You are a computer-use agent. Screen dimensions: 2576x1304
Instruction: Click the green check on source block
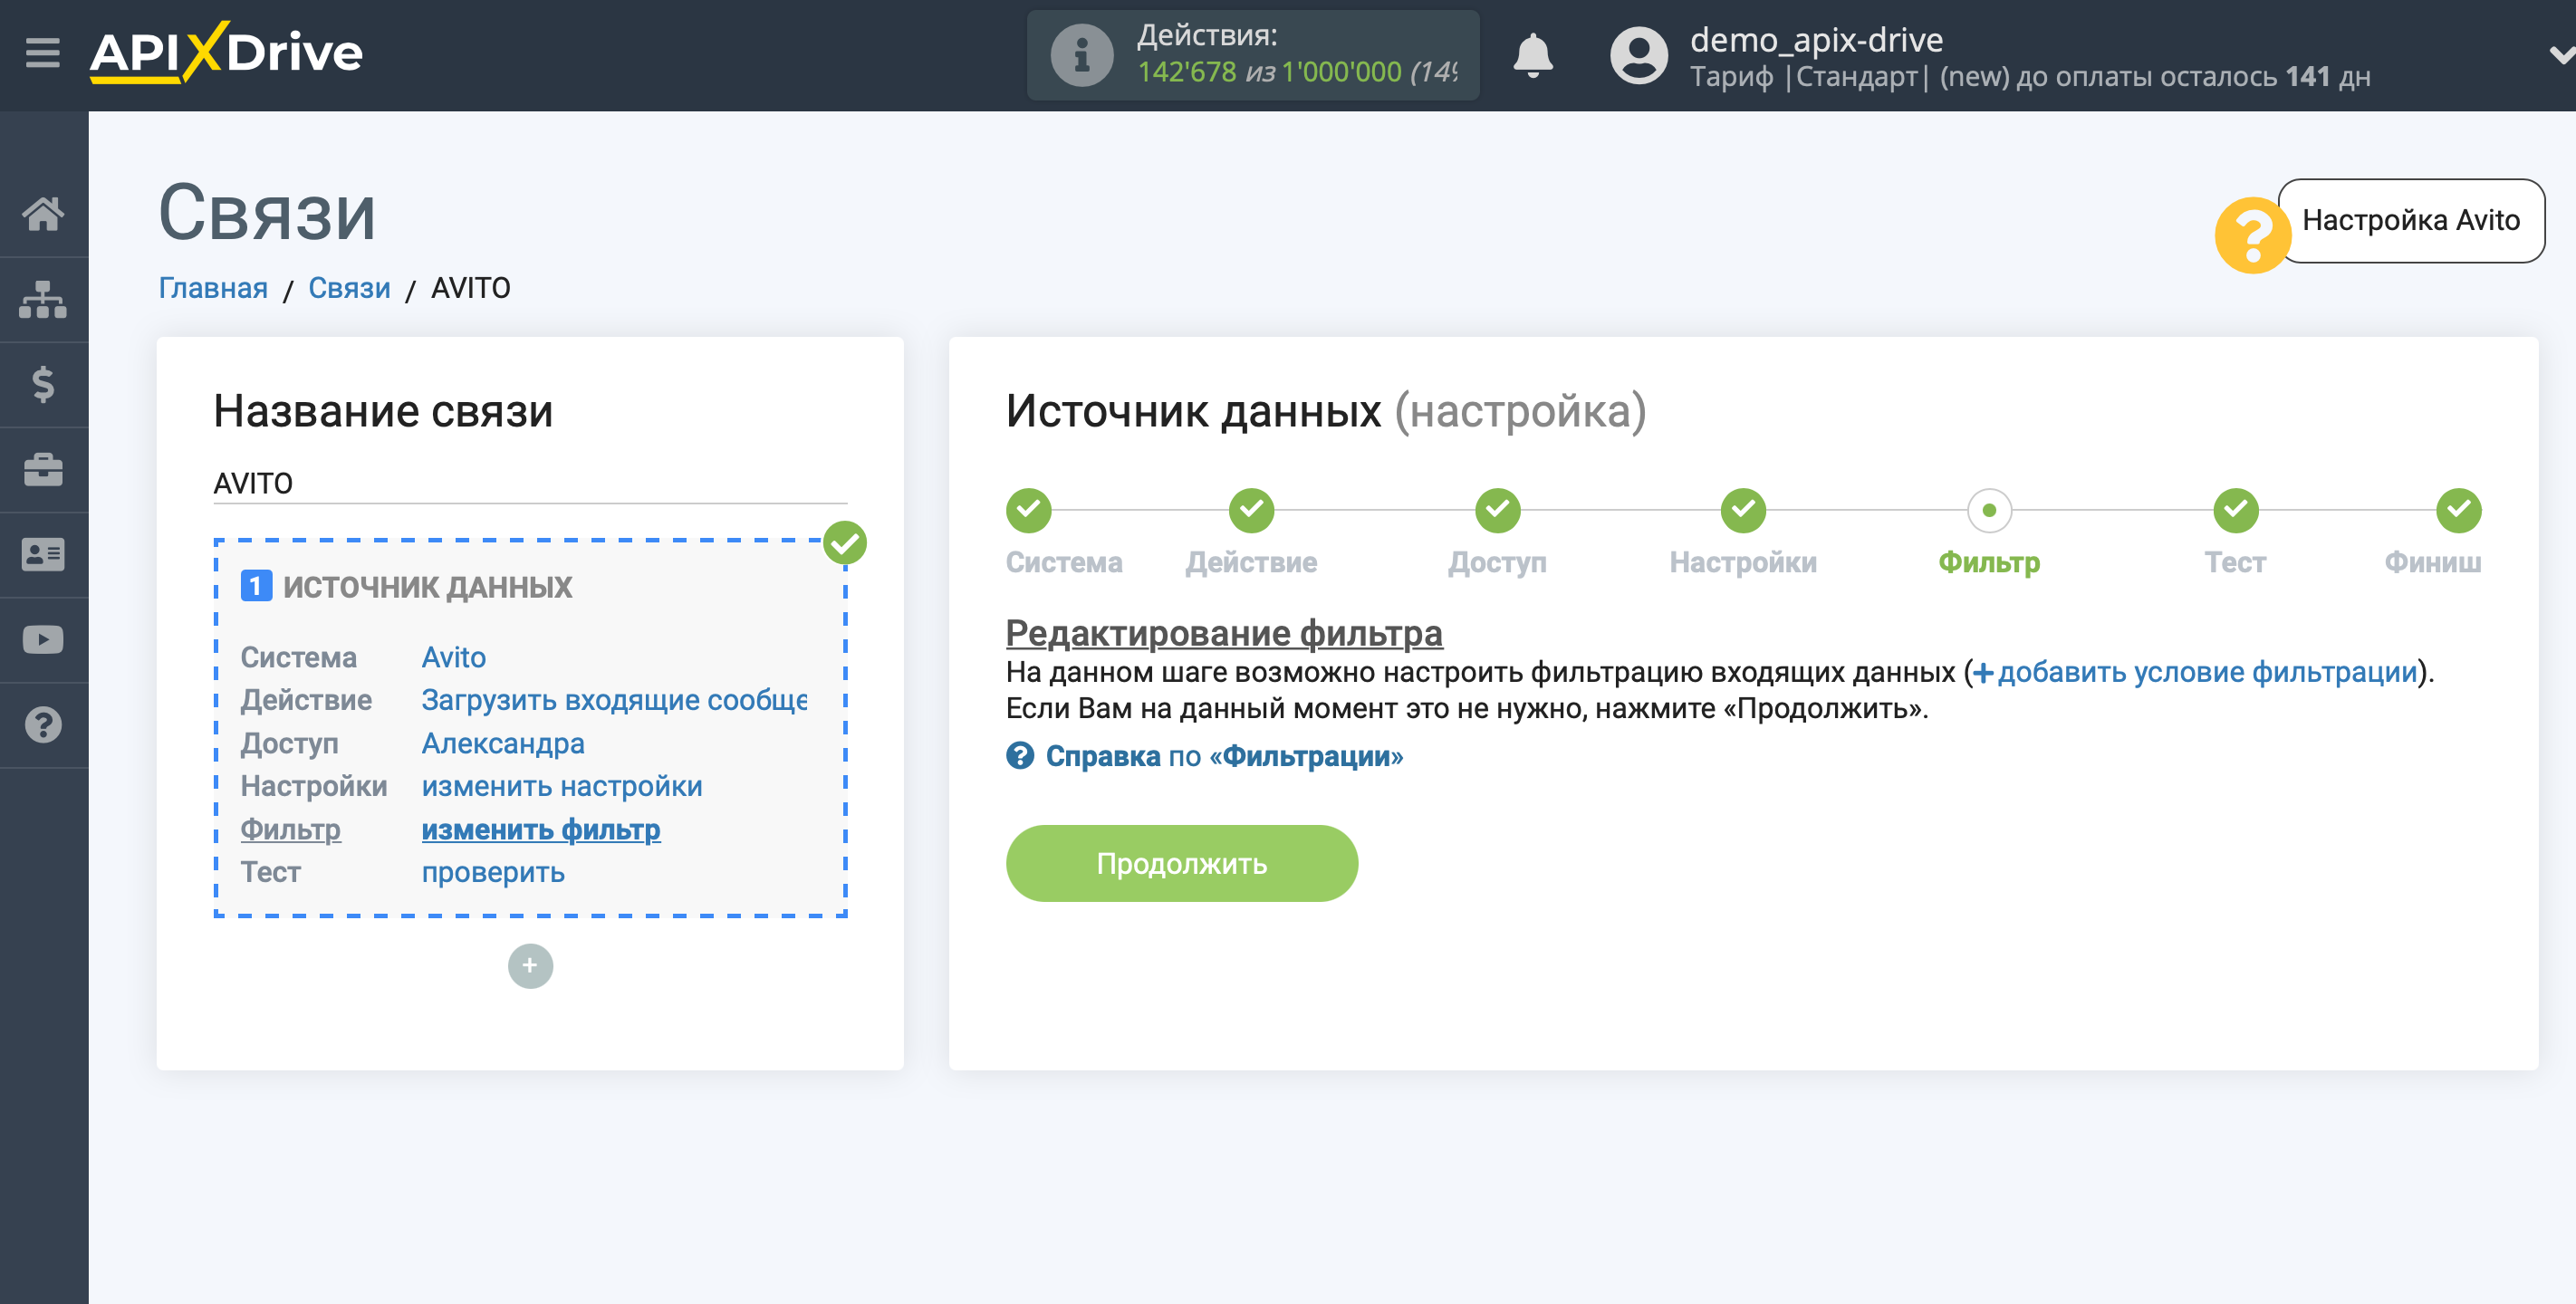(x=845, y=543)
